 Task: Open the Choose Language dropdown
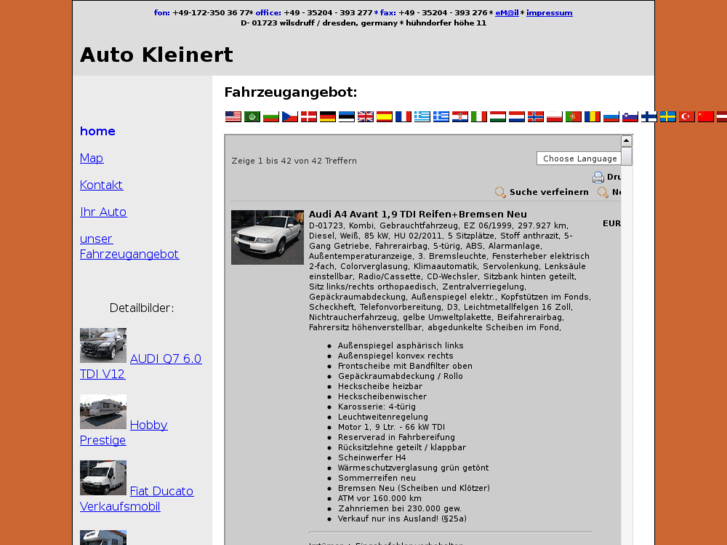[x=579, y=158]
